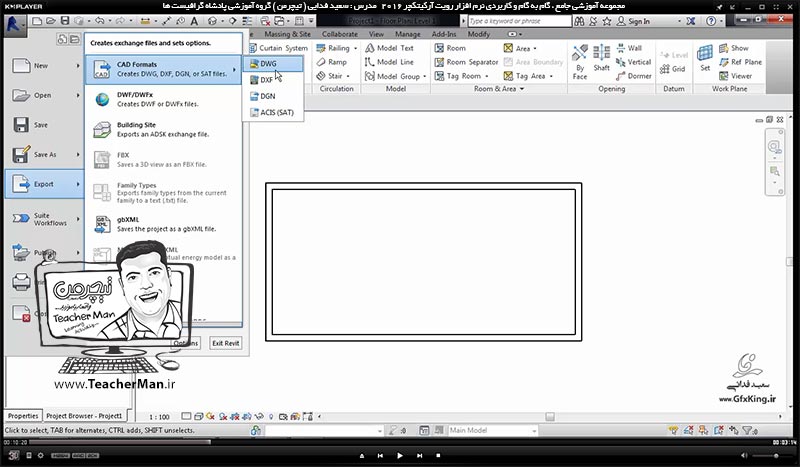Click the KMPlayer play button
The width and height of the screenshot is (800, 467).
pyautogui.click(x=399, y=455)
